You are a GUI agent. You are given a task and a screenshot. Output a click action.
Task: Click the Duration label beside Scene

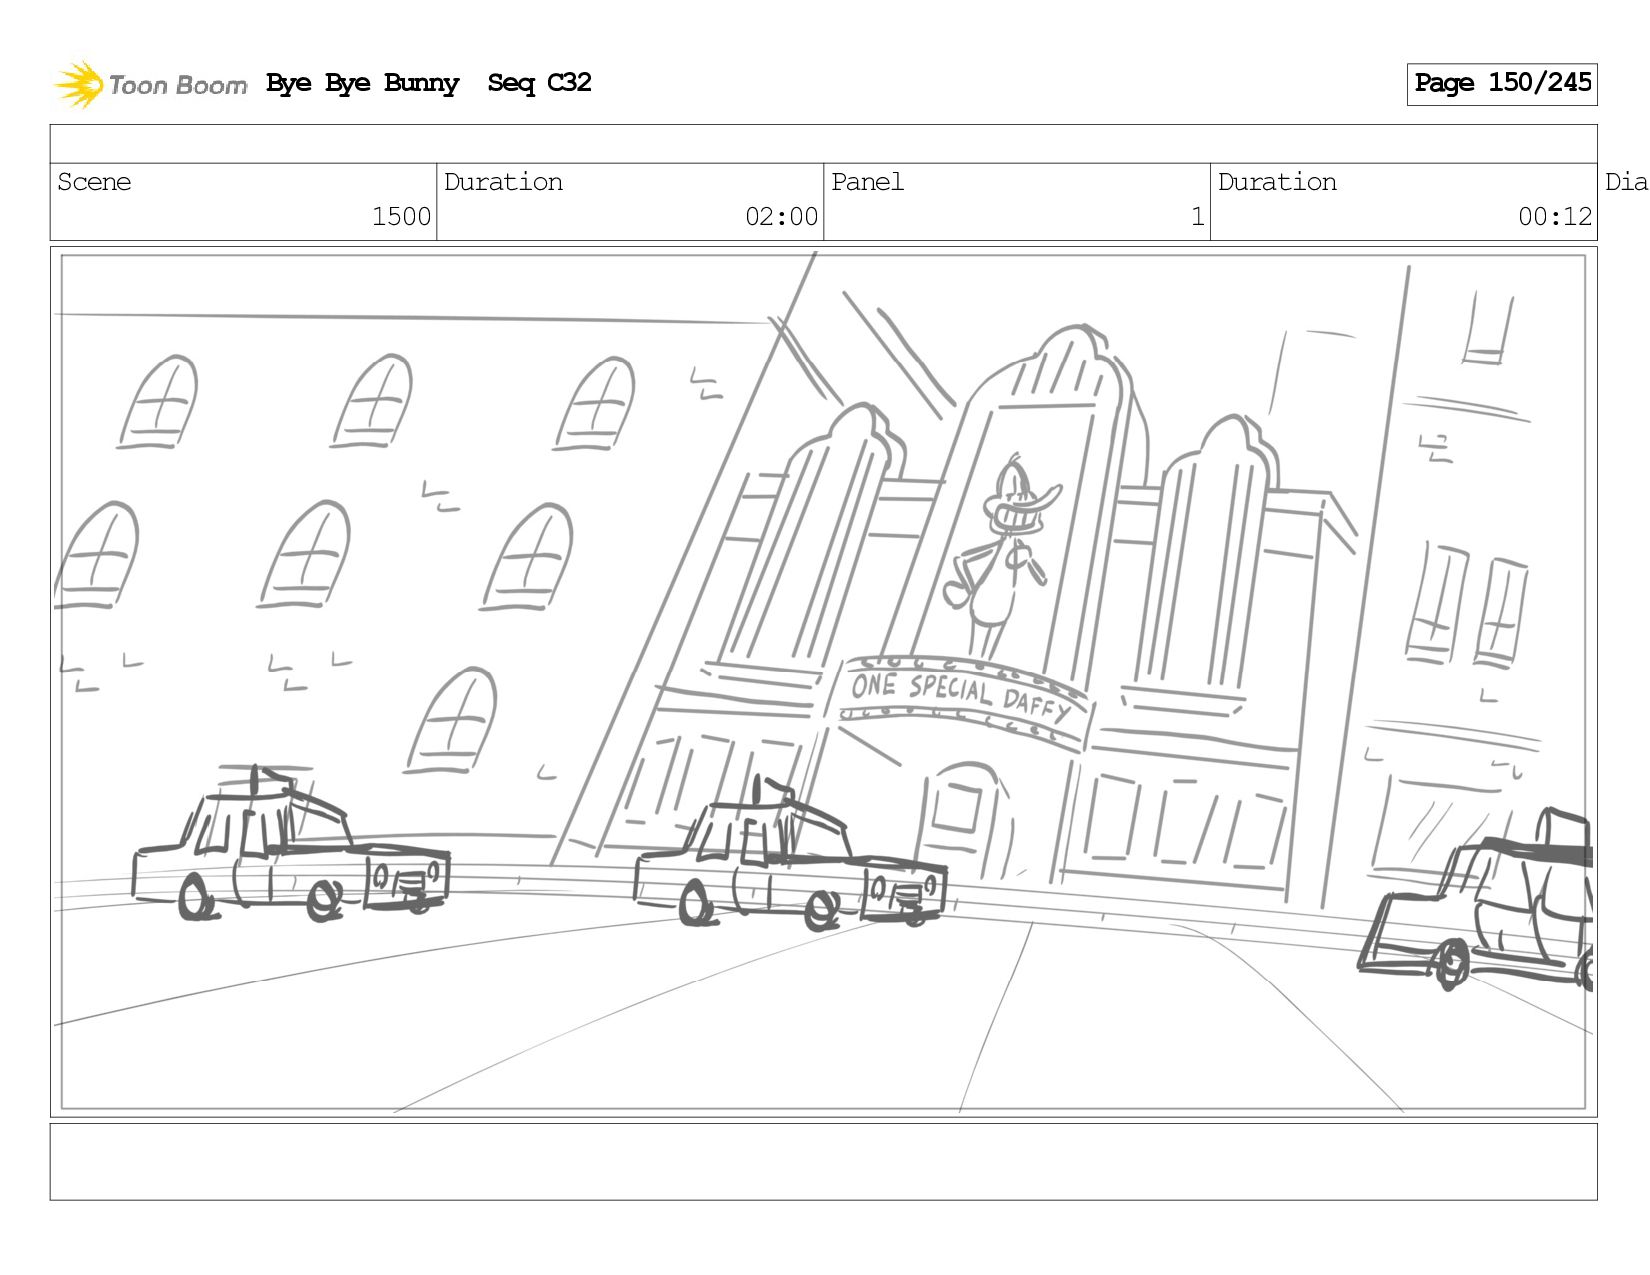point(503,182)
